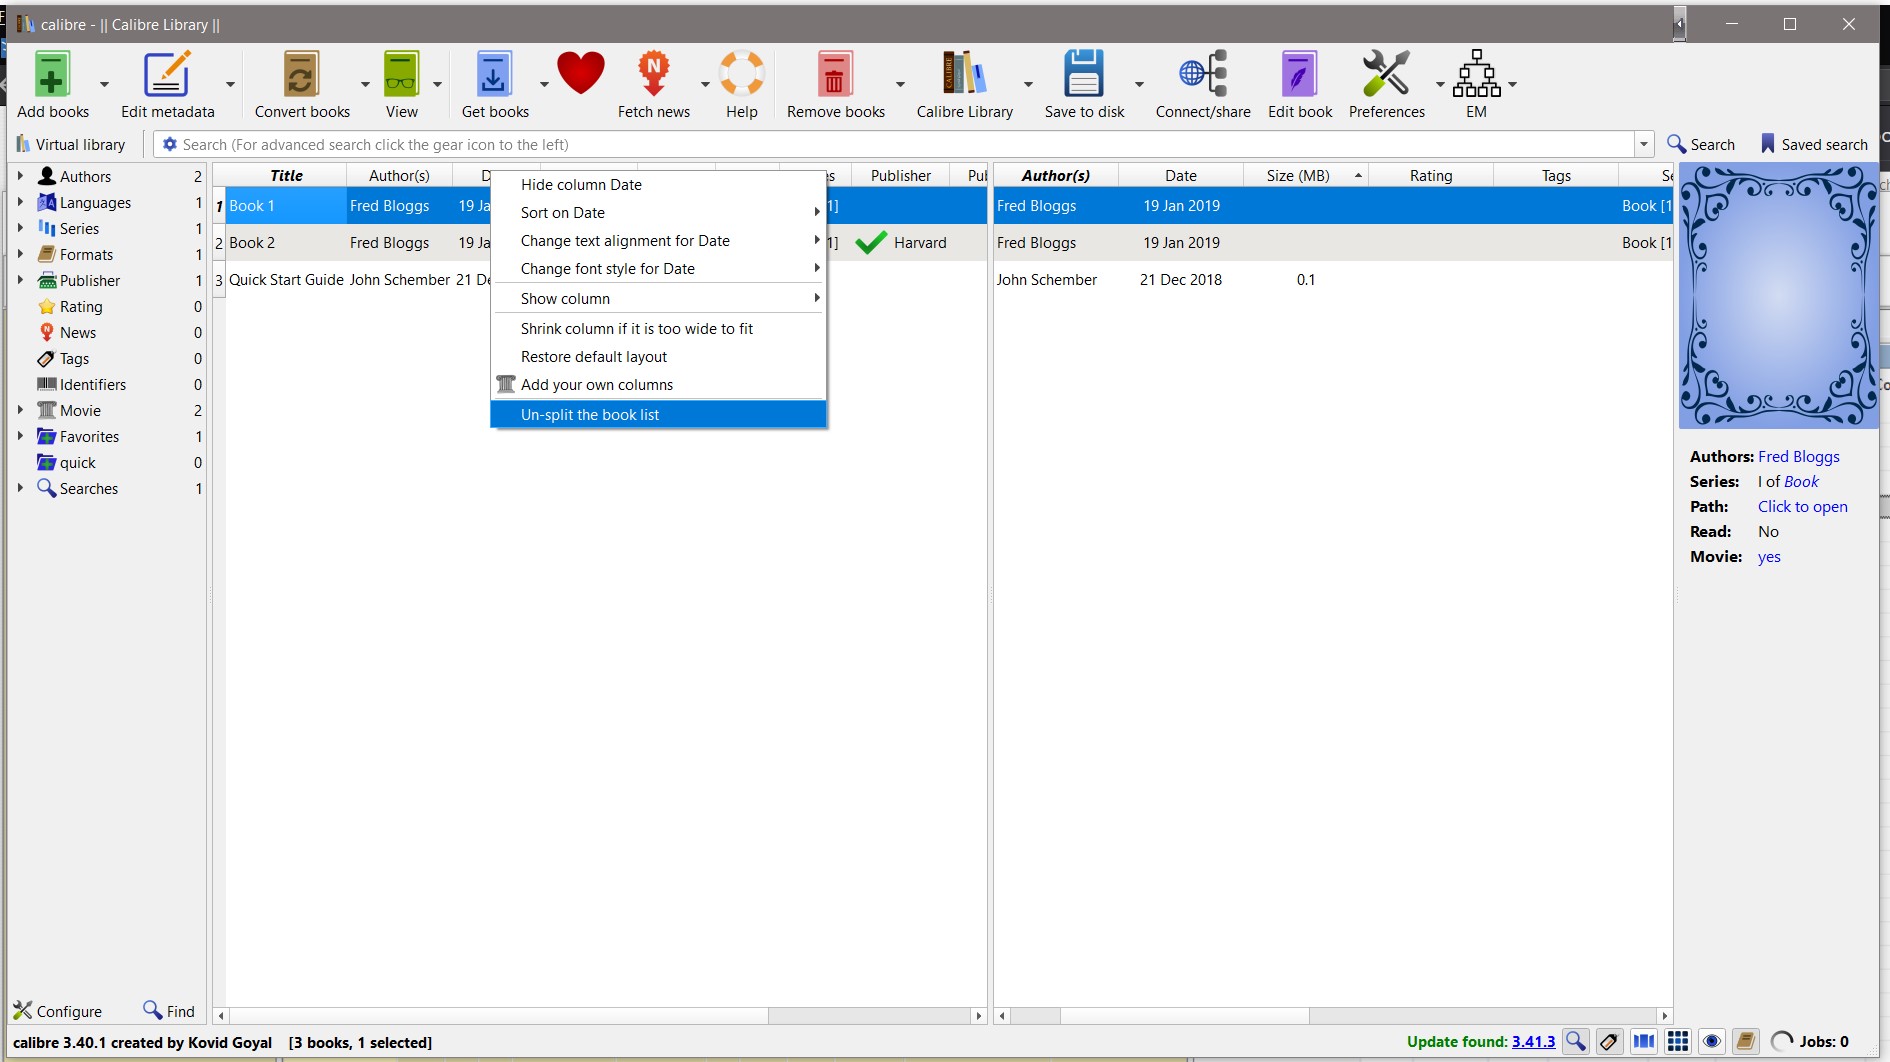The image size is (1890, 1062).
Task: Select the News category in tag browser
Action: [78, 332]
